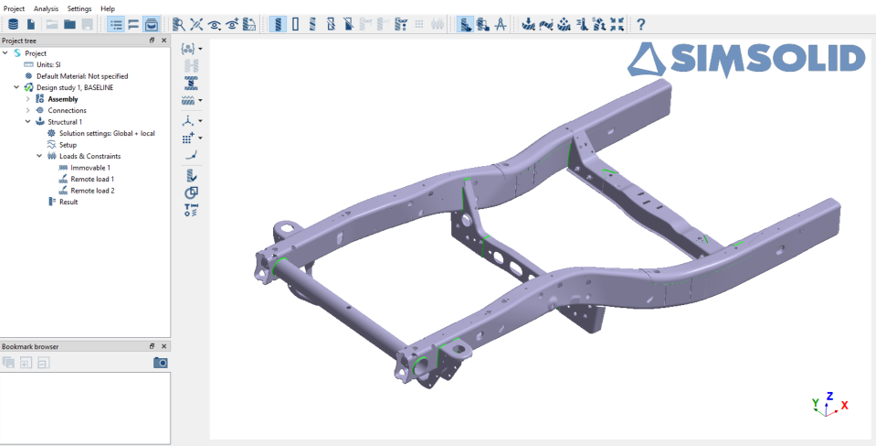Select Solution settings: Global + local
The width and height of the screenshot is (876, 446).
click(x=106, y=133)
